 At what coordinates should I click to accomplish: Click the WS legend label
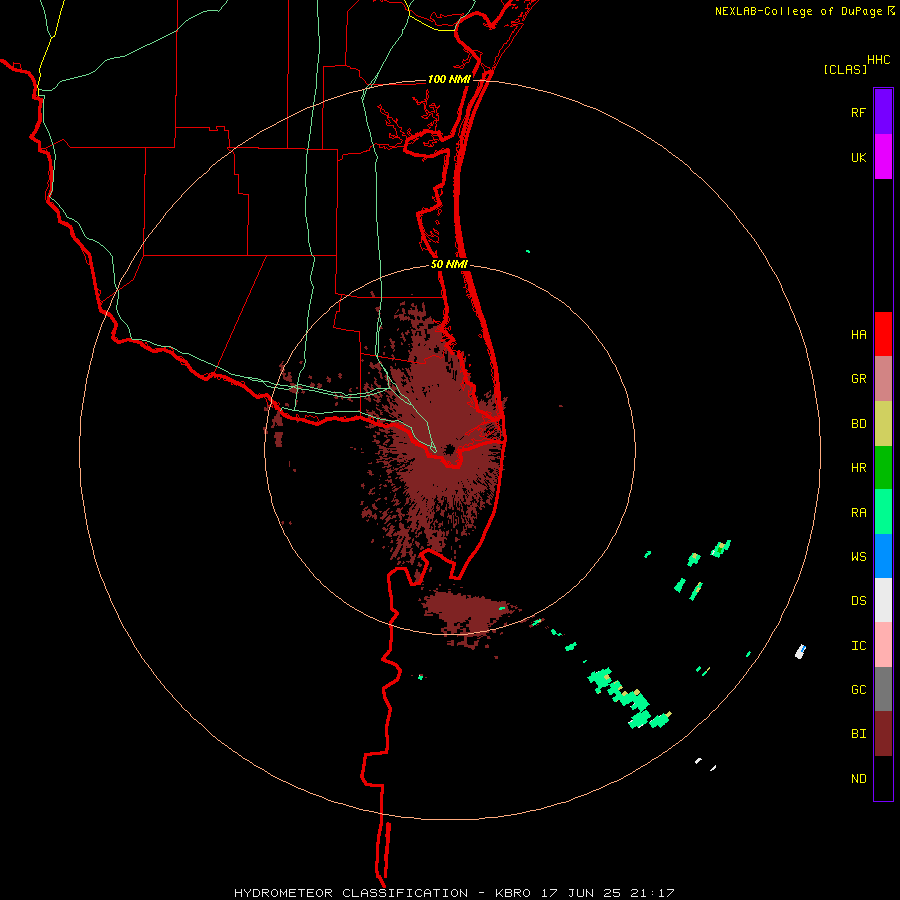[858, 557]
